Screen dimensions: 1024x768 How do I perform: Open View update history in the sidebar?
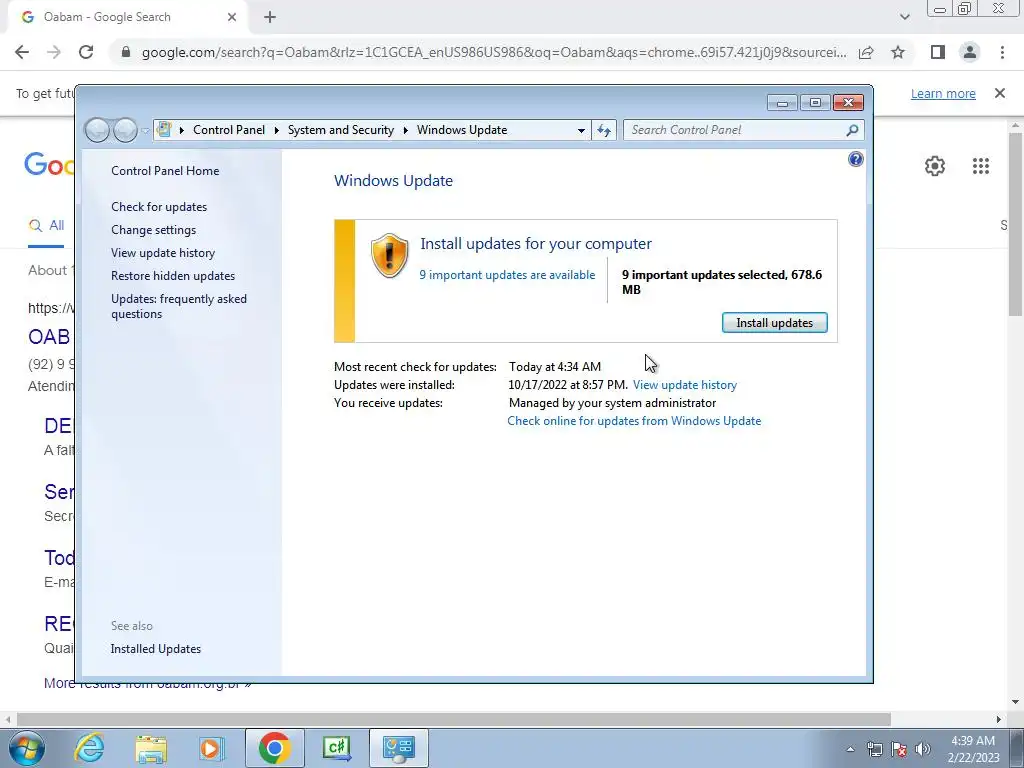pyautogui.click(x=163, y=253)
